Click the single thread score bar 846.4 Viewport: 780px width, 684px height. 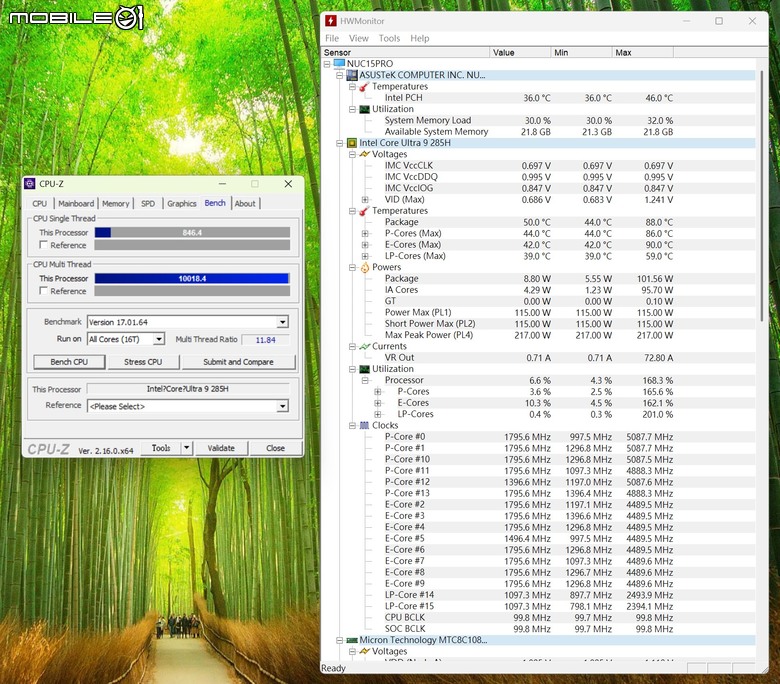click(x=192, y=232)
